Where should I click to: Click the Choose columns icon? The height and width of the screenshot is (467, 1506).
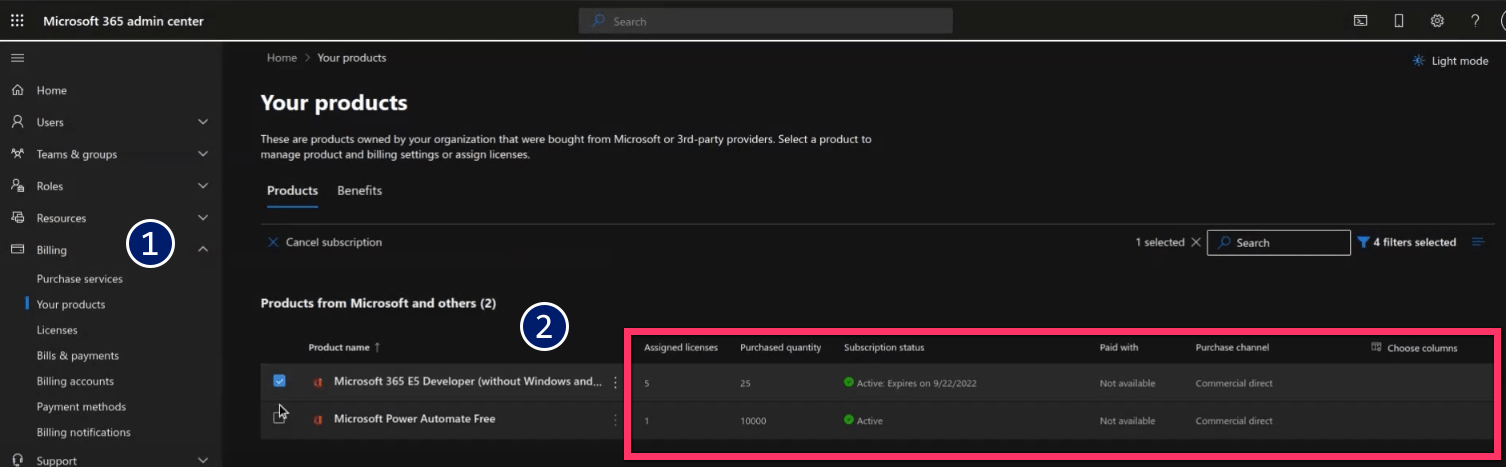[x=1376, y=347]
